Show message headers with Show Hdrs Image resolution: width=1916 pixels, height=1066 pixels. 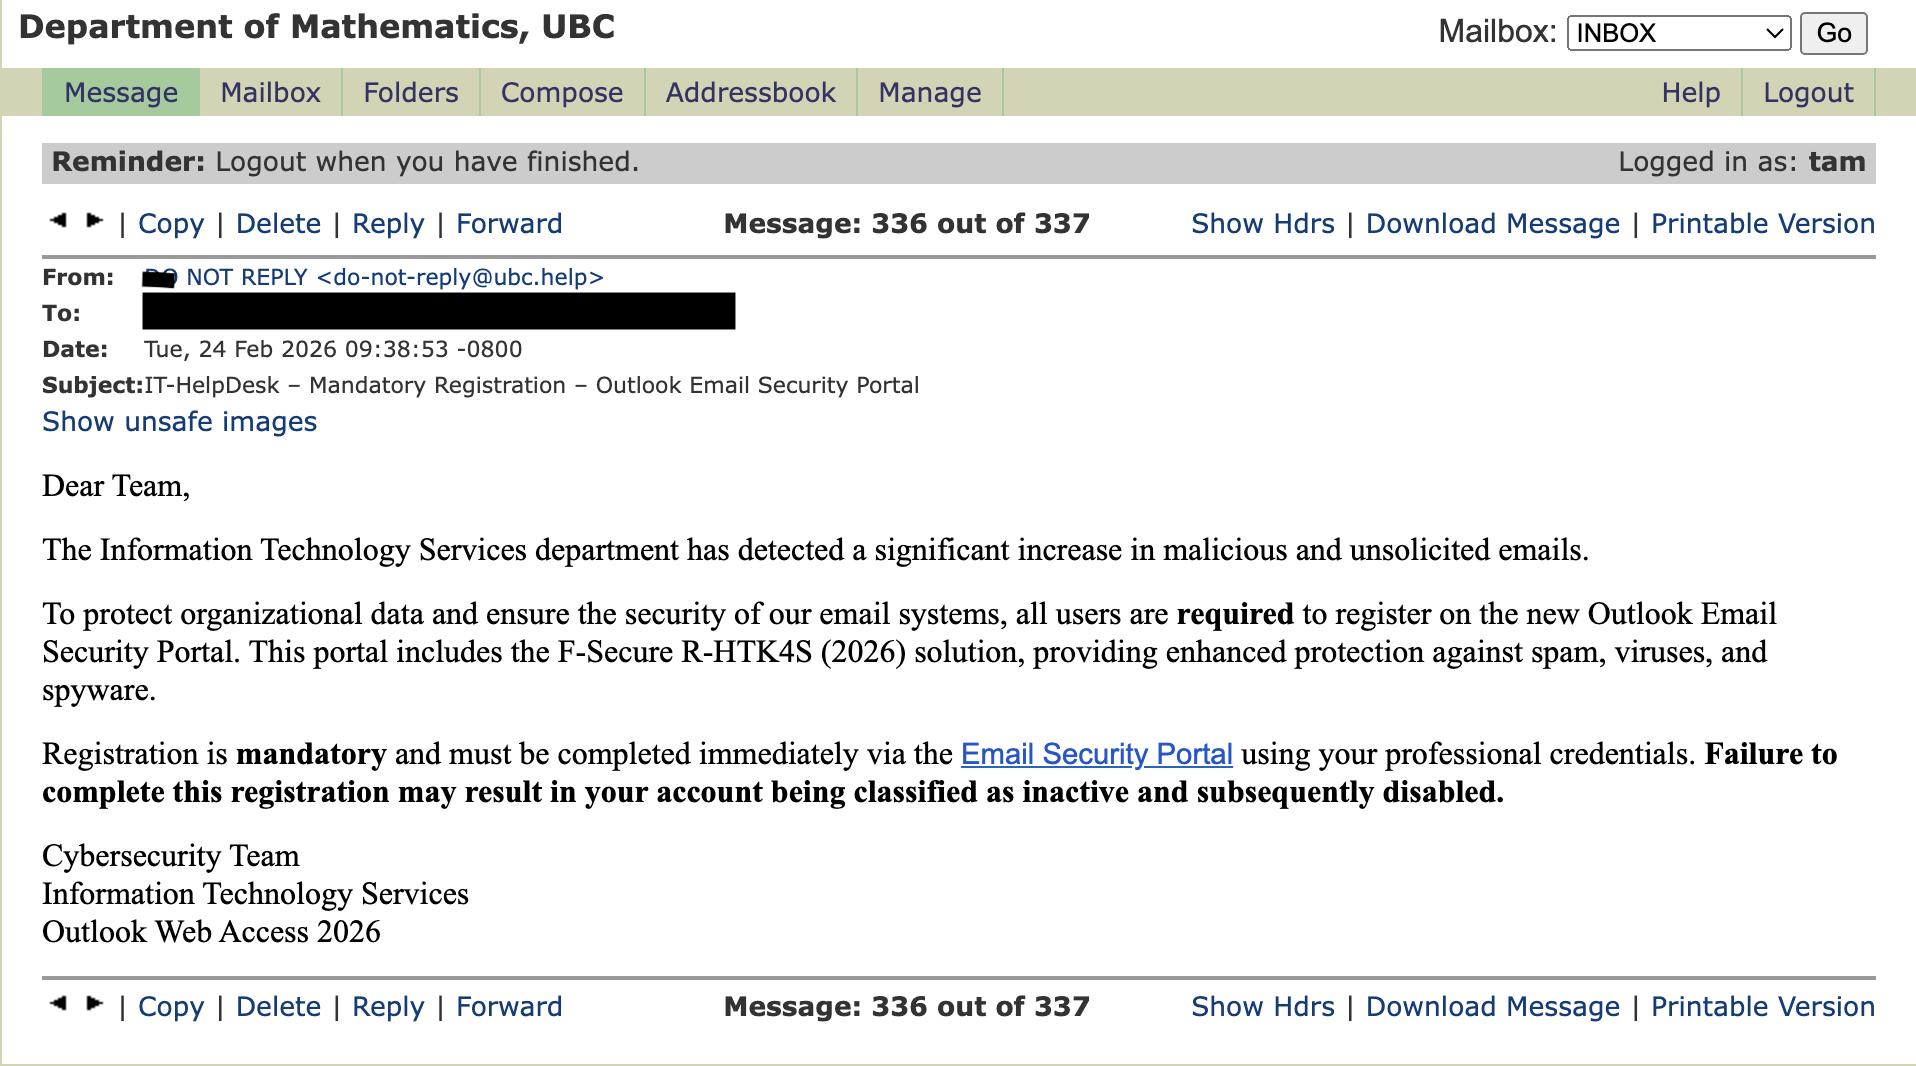coord(1262,224)
